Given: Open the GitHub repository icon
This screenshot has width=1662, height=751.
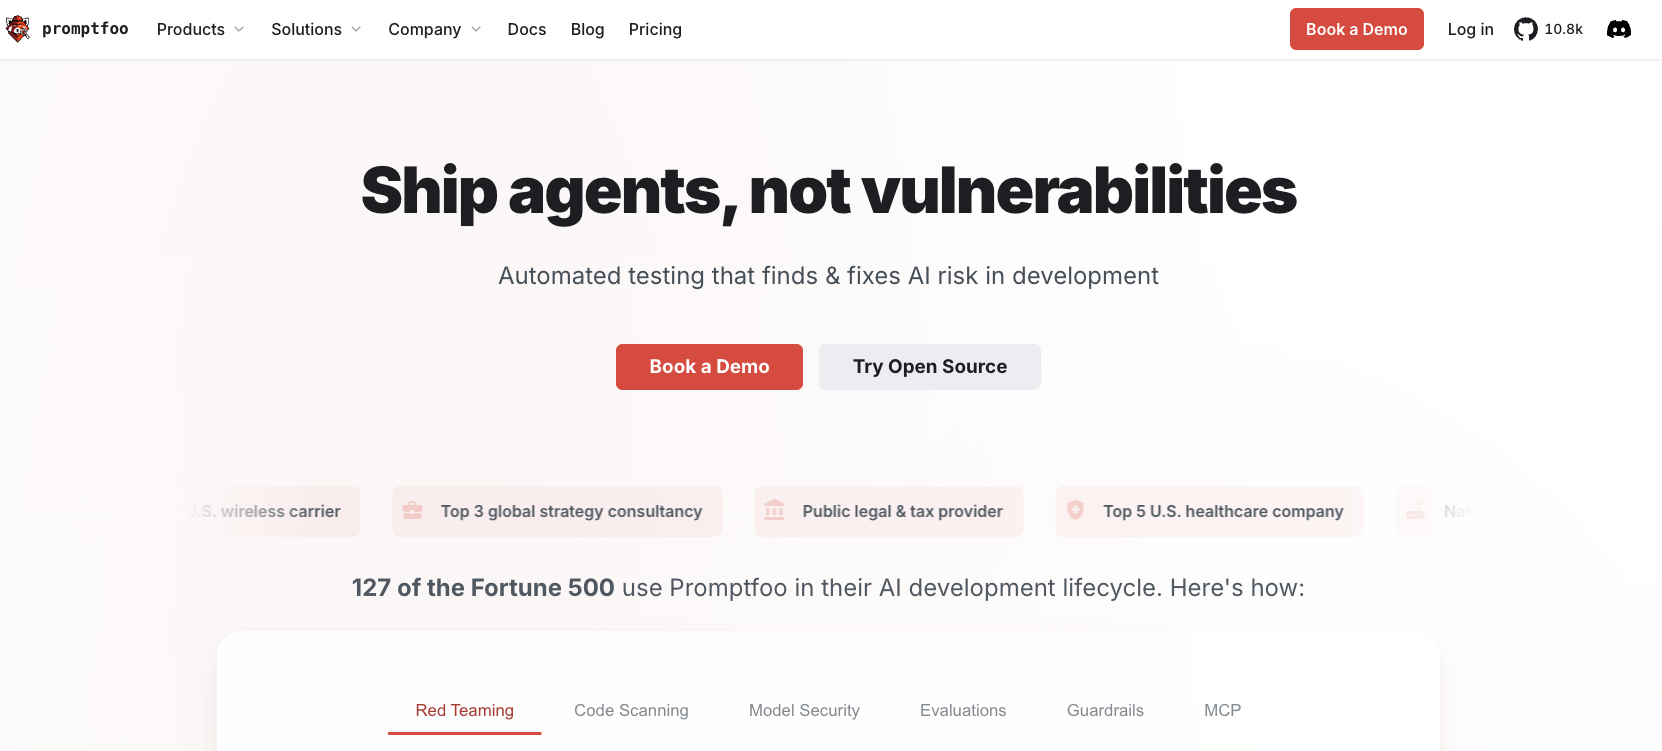Looking at the screenshot, I should (x=1525, y=30).
